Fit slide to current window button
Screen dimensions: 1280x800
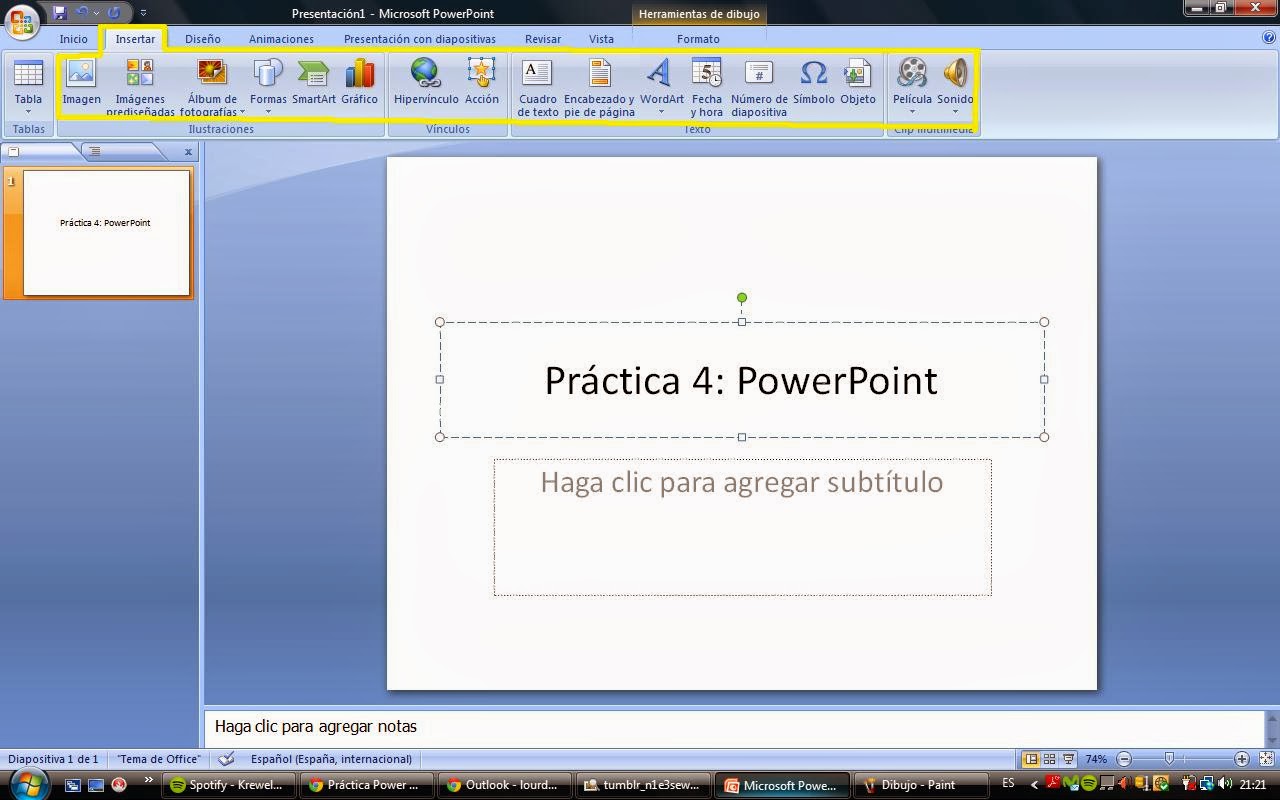pyautogui.click(x=1267, y=759)
